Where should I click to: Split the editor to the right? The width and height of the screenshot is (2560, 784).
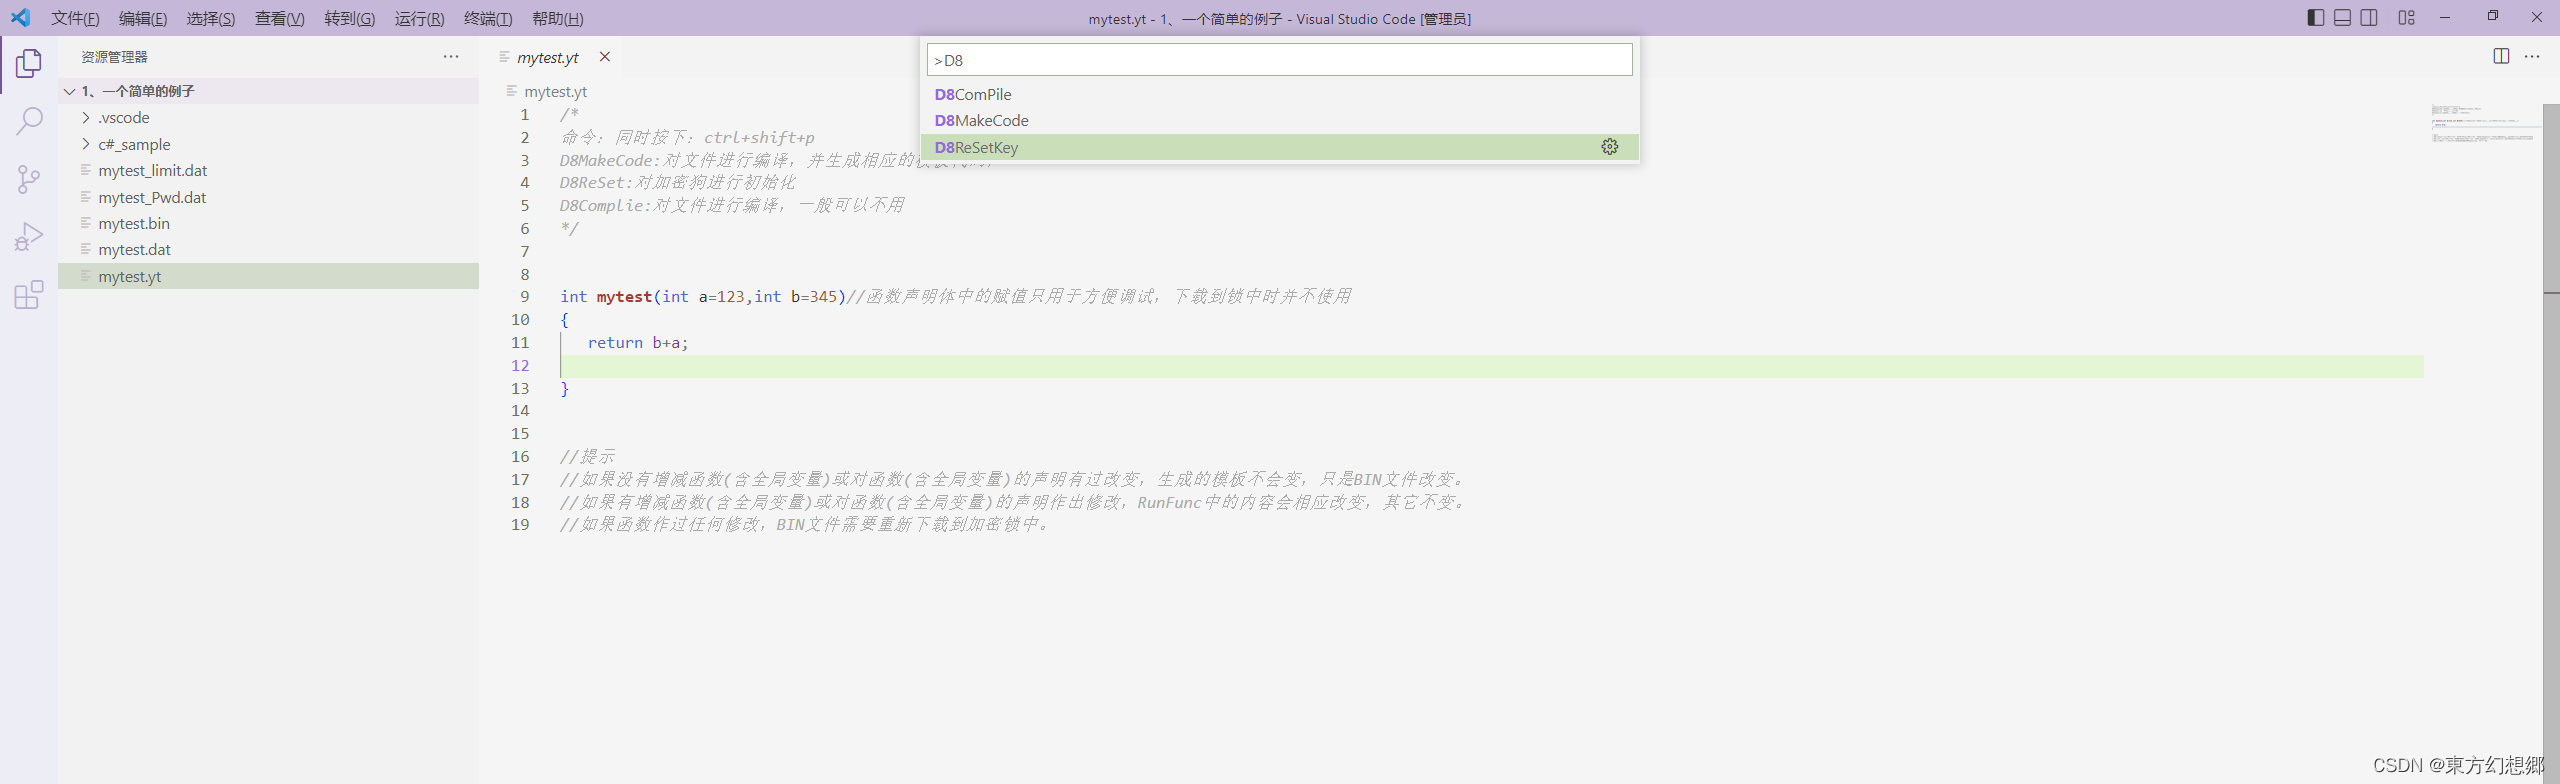coord(2501,57)
